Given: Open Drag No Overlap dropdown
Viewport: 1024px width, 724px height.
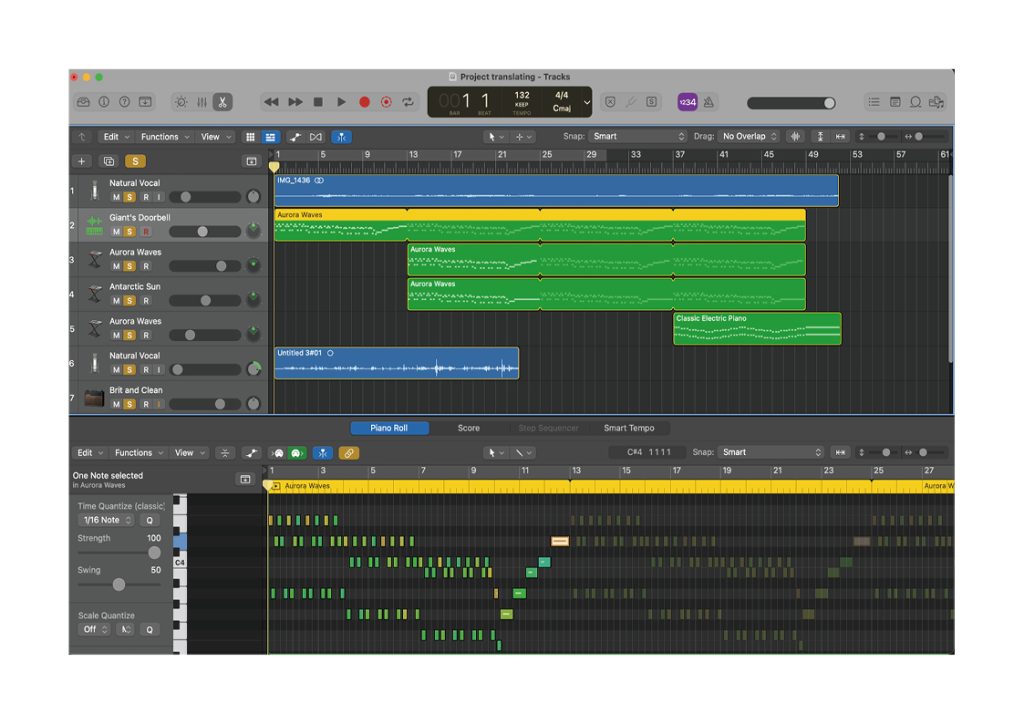Looking at the screenshot, I should (x=749, y=136).
